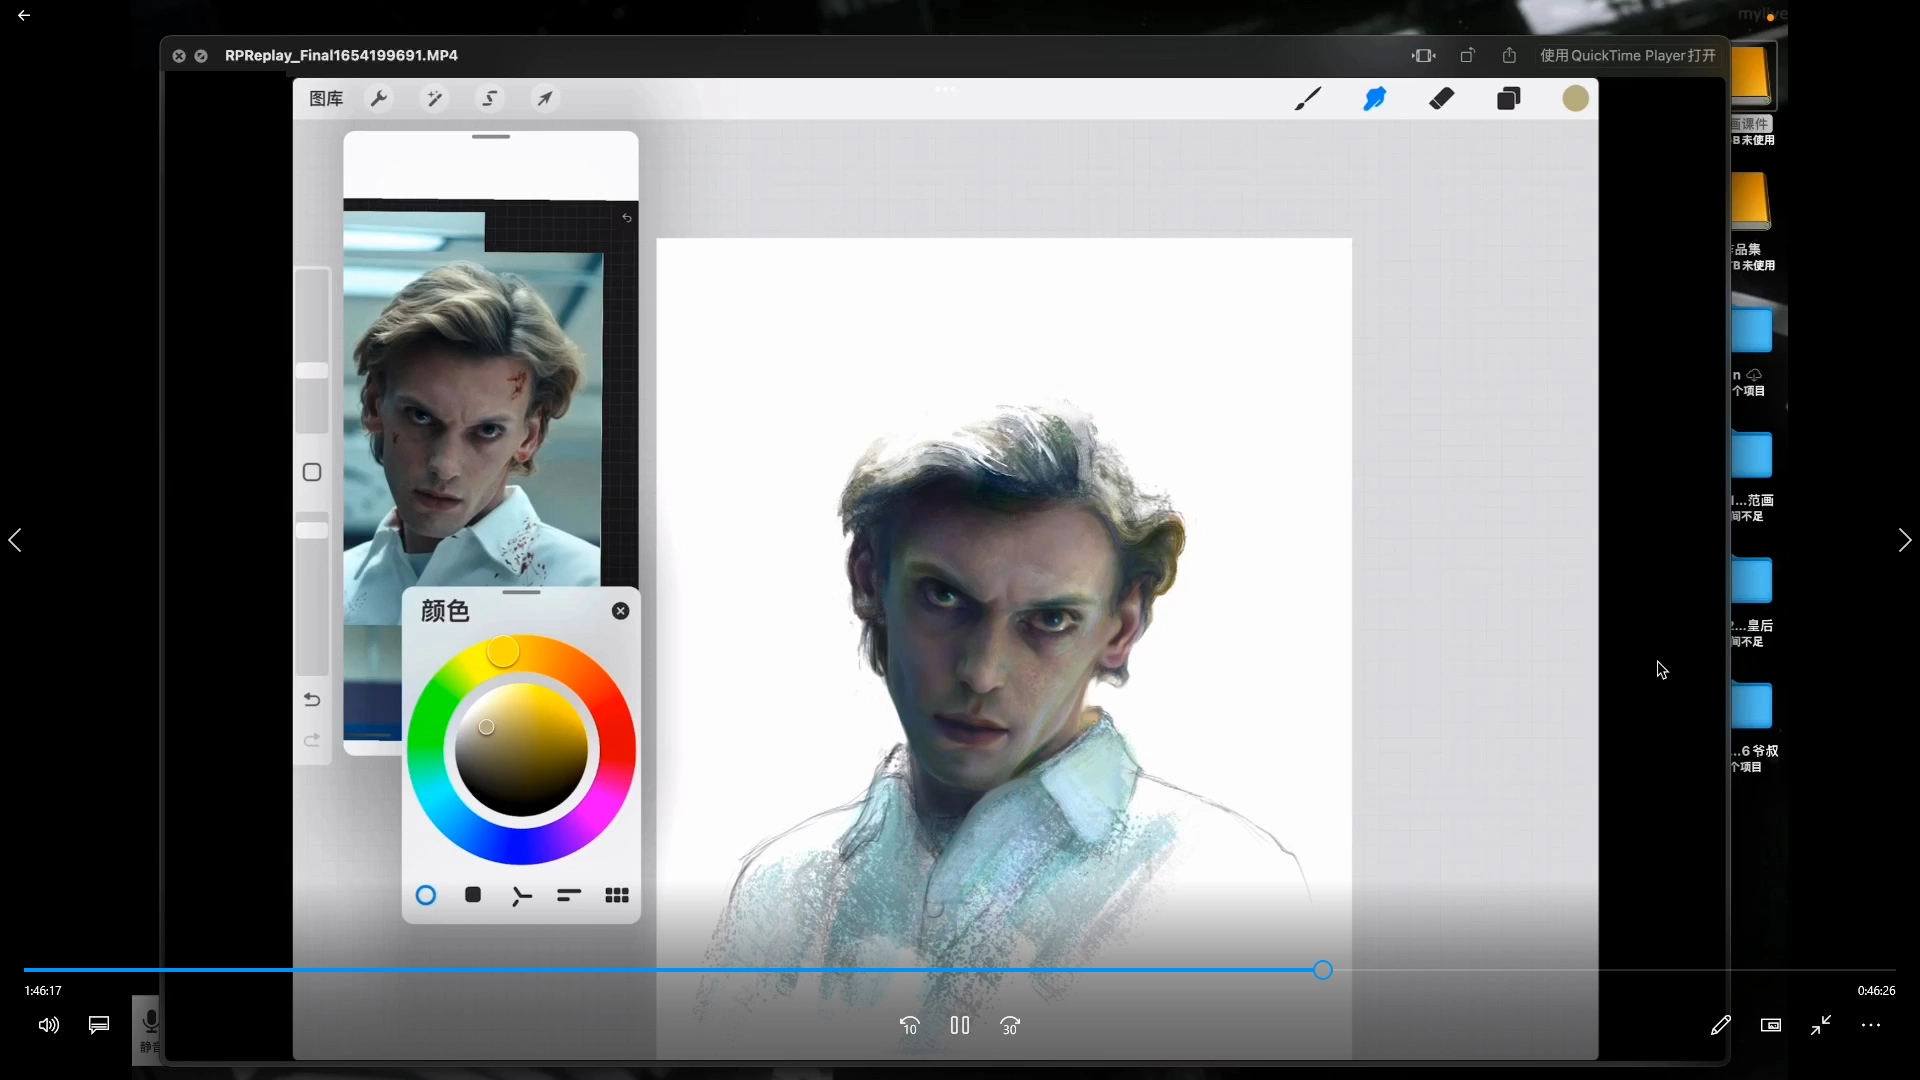Select the eraser tool

(1442, 98)
